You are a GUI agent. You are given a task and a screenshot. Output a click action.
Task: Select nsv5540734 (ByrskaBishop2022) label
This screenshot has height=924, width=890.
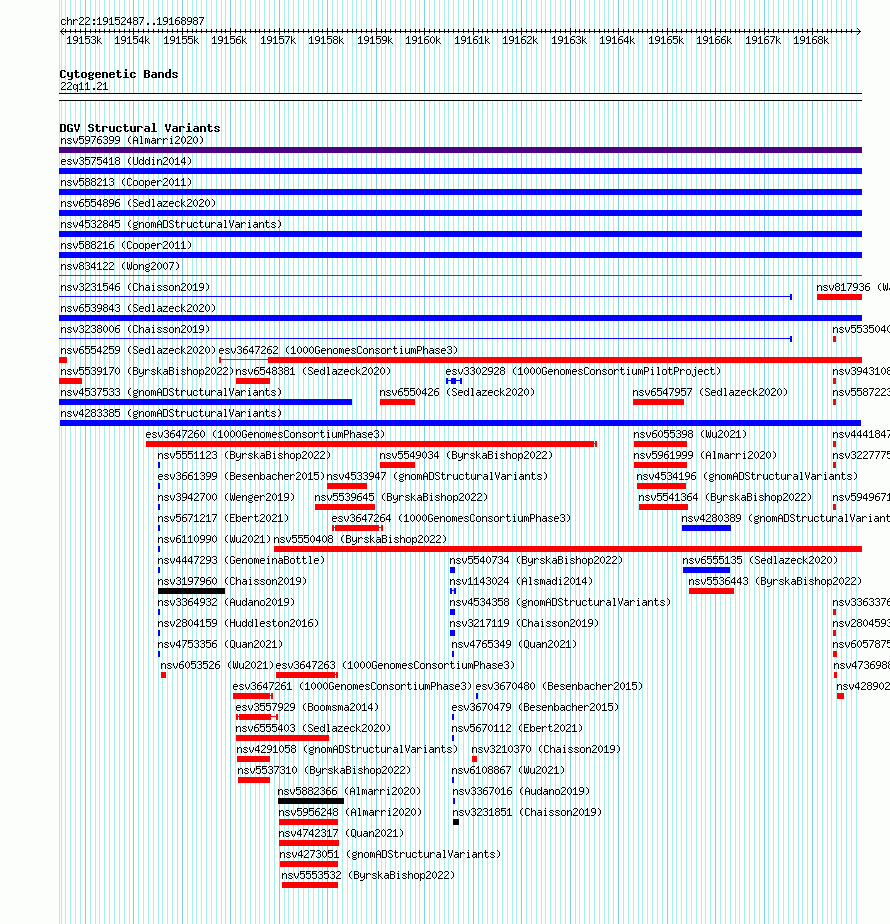pos(536,560)
